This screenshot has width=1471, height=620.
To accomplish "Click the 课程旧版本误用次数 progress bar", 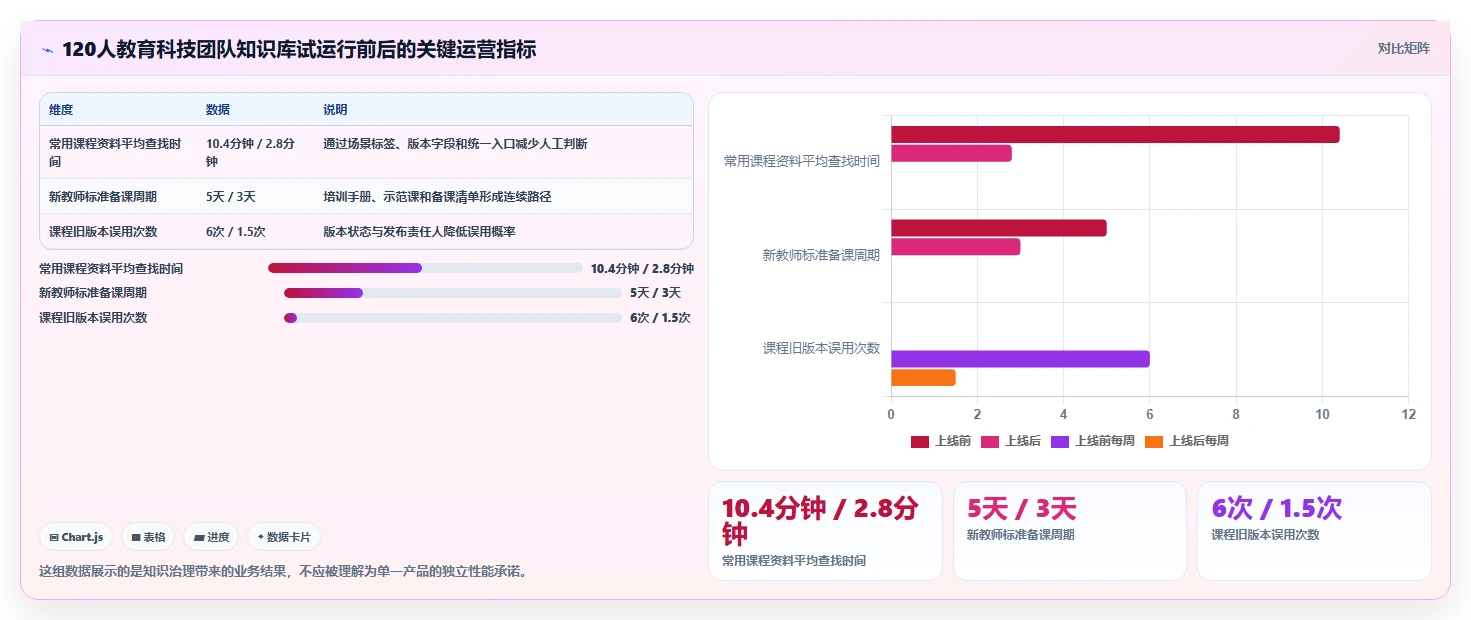I will coord(453,318).
